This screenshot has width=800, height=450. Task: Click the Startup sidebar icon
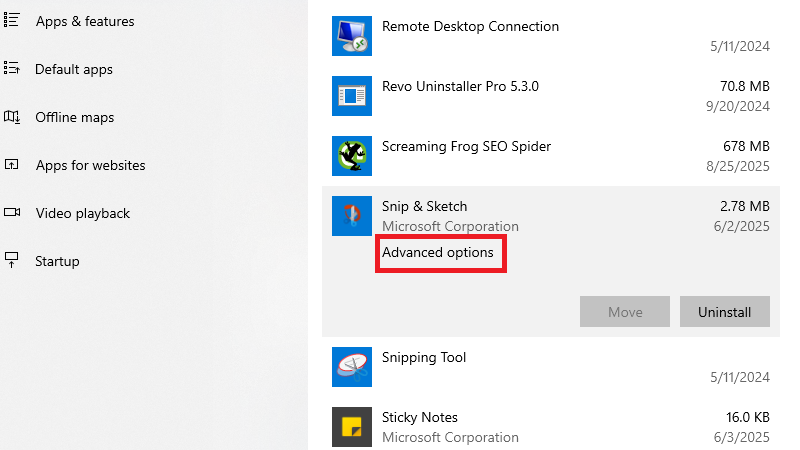12,261
